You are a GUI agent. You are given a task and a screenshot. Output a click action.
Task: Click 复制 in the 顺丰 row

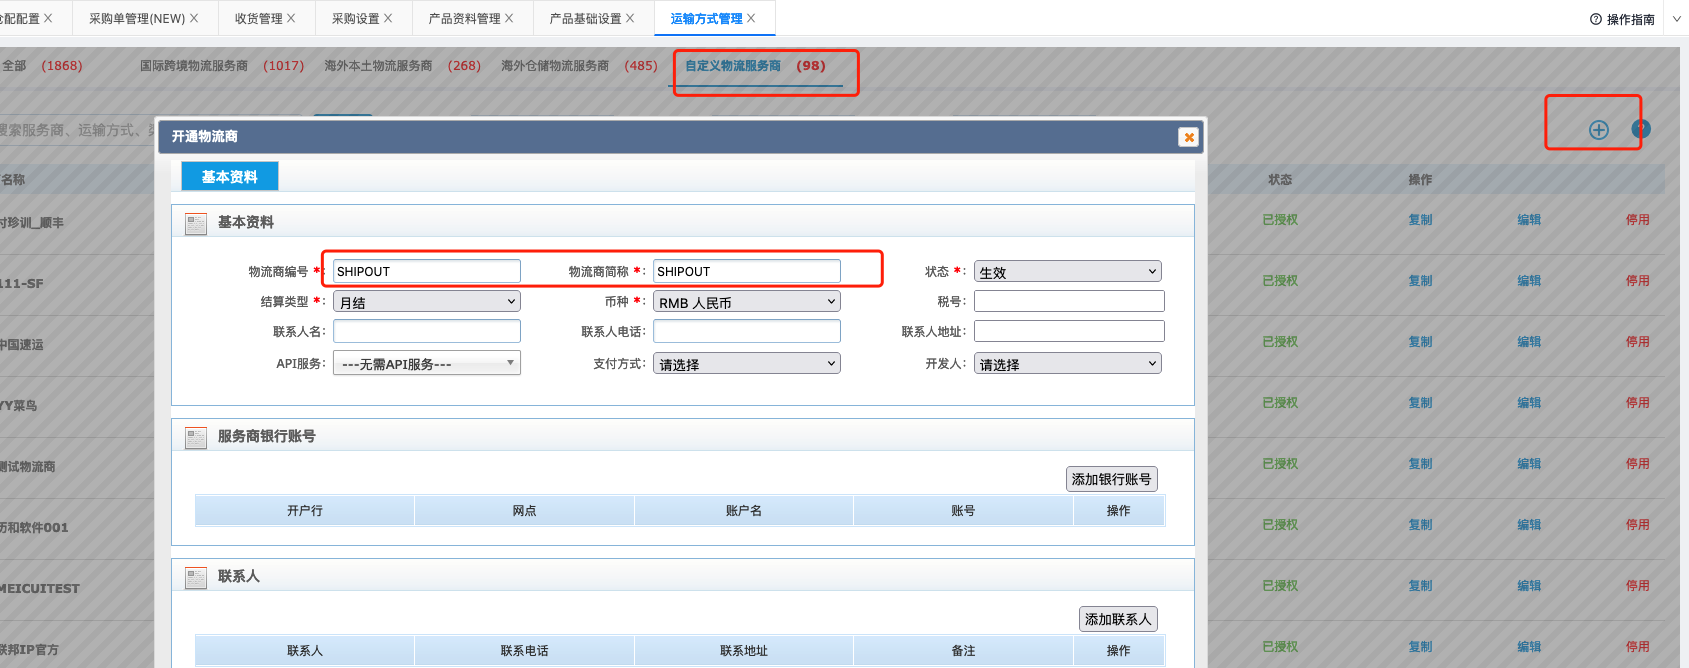pyautogui.click(x=1420, y=220)
